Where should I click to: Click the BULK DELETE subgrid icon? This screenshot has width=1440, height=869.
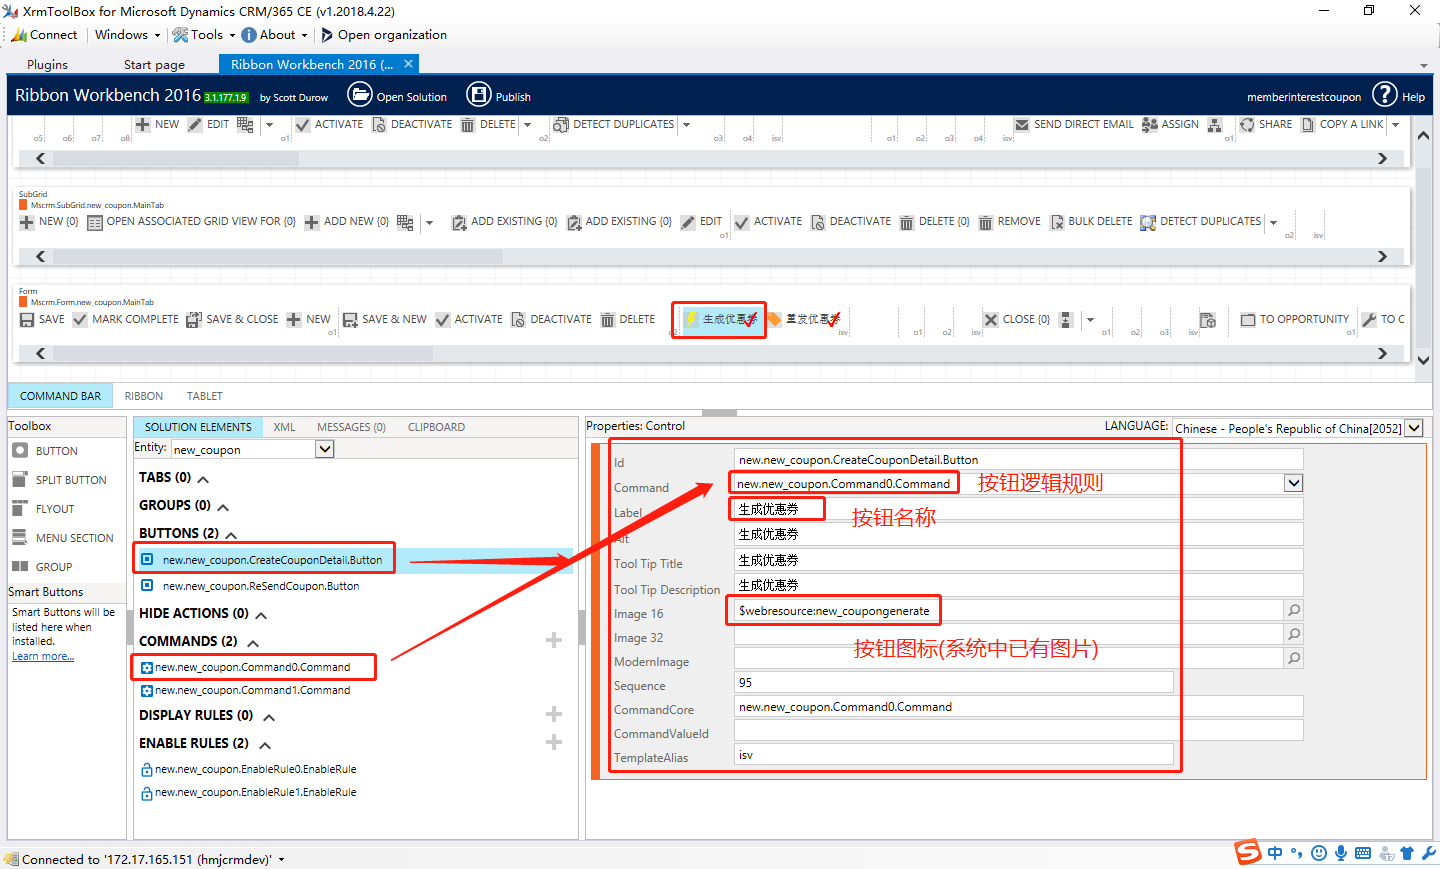click(x=1057, y=222)
